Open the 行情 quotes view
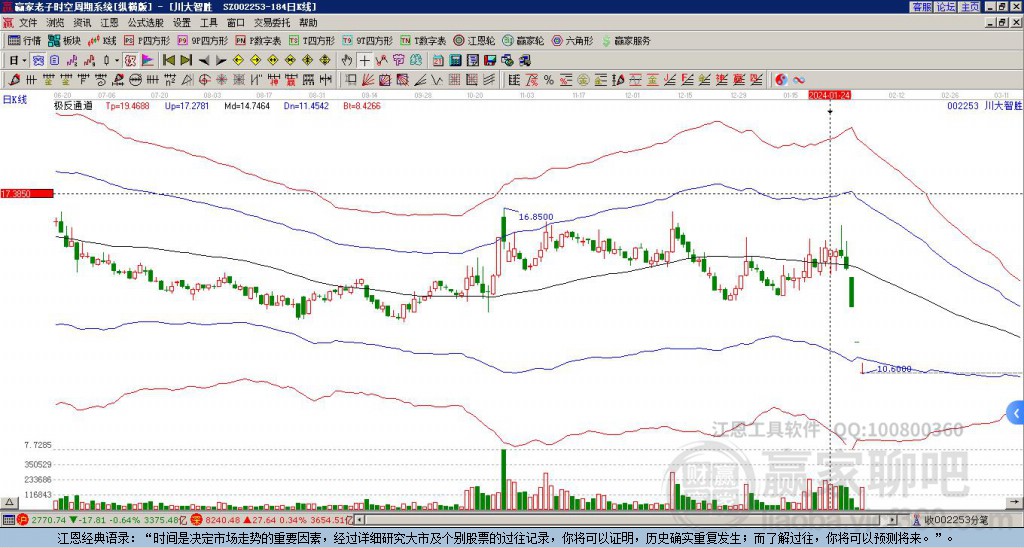Screen dimensions: 1024x548 click(x=25, y=40)
